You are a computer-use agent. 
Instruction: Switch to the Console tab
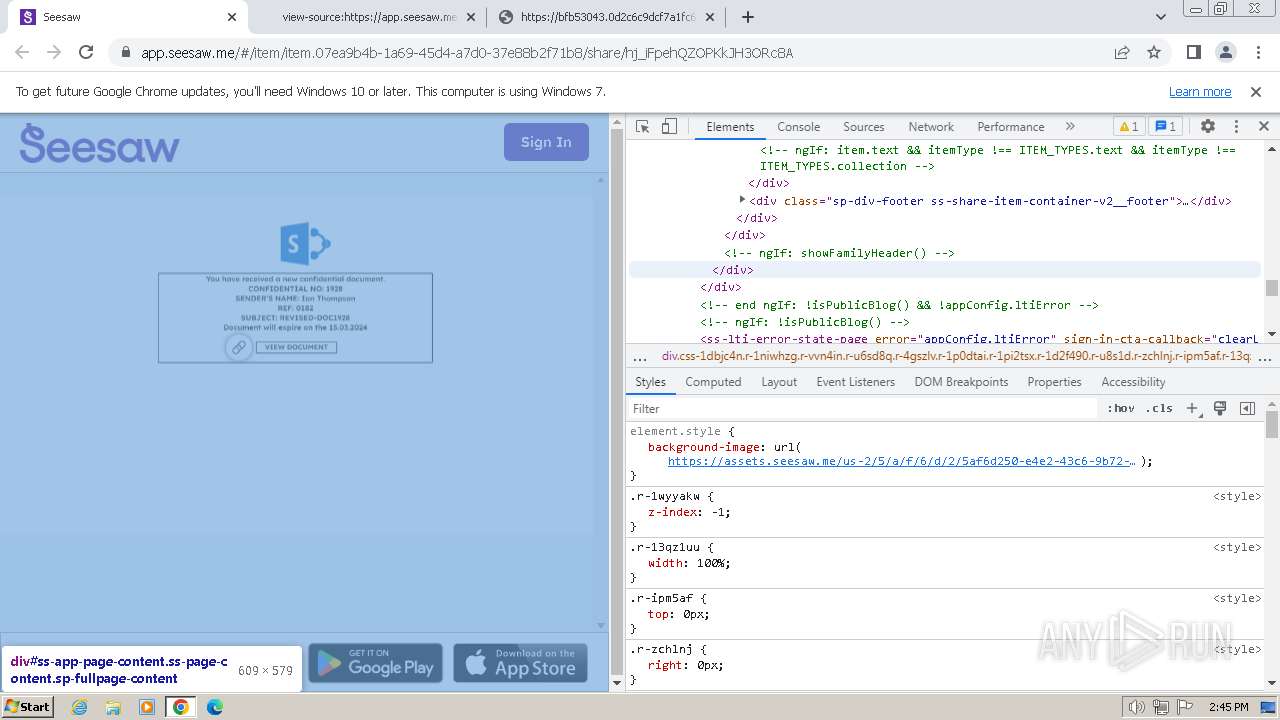click(x=799, y=127)
